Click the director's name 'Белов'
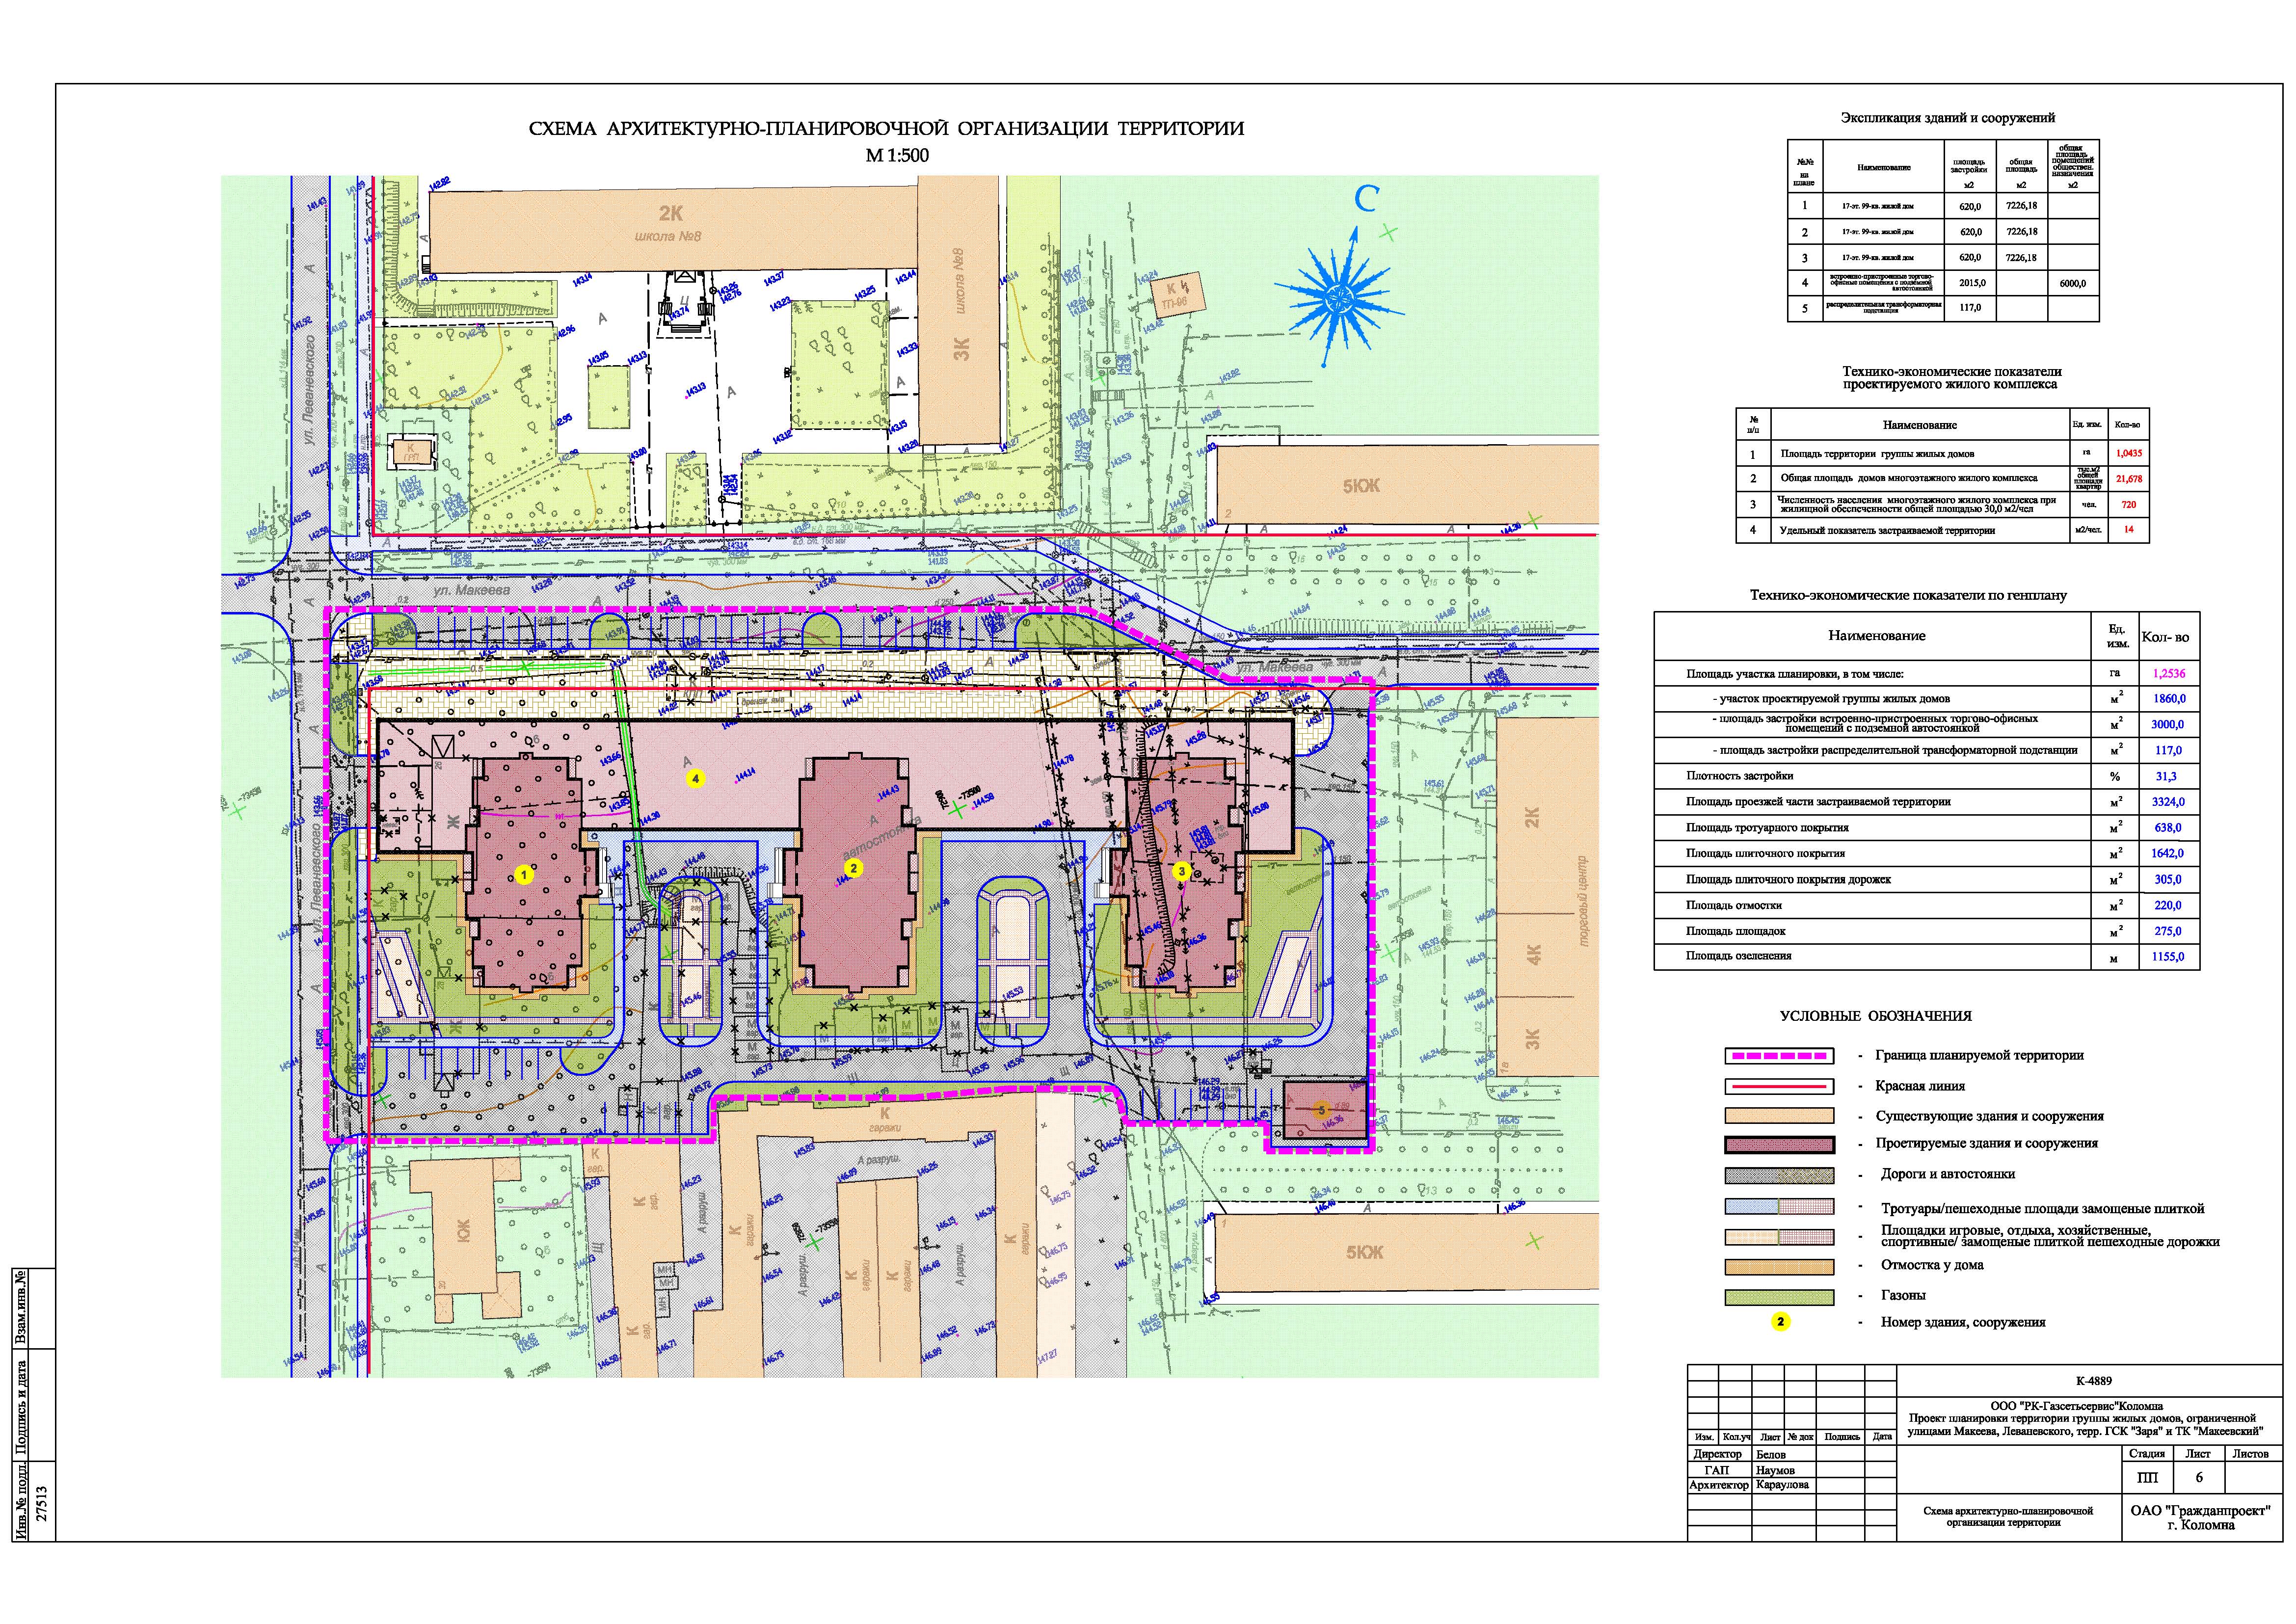This screenshot has width=2296, height=1624. coord(1770,1455)
